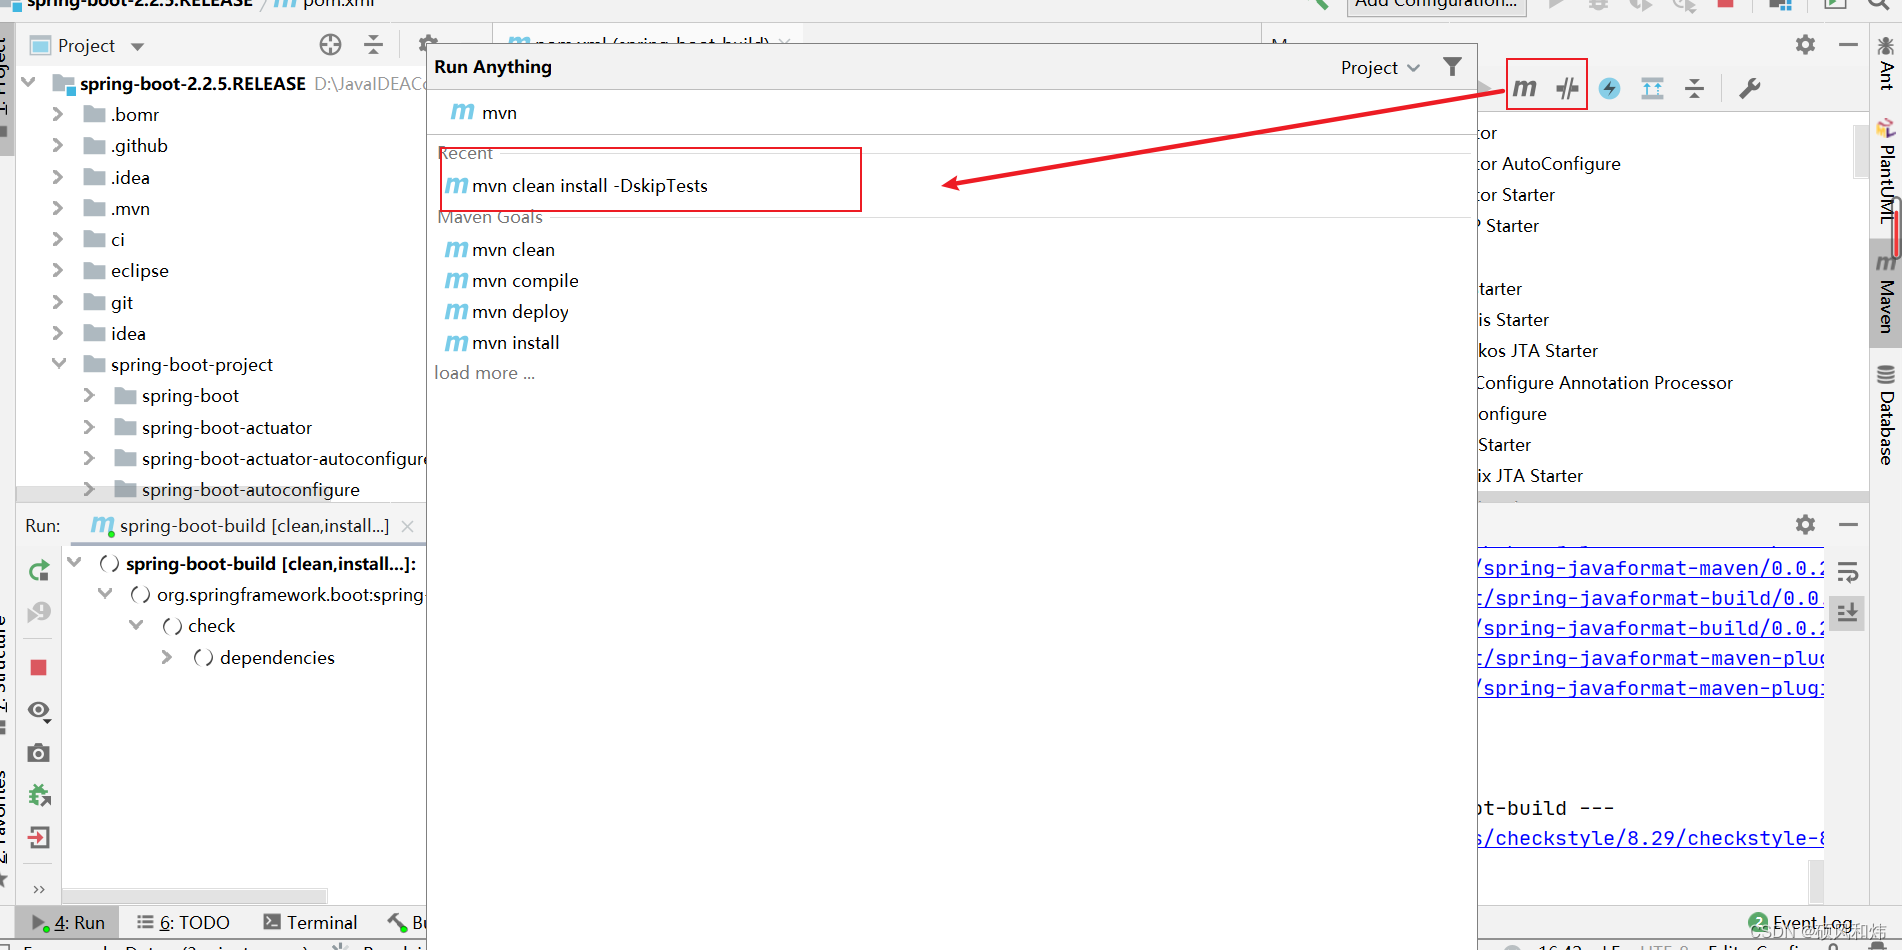Collapse the check node in run tree
Viewport: 1902px width, 950px height.
[136, 625]
